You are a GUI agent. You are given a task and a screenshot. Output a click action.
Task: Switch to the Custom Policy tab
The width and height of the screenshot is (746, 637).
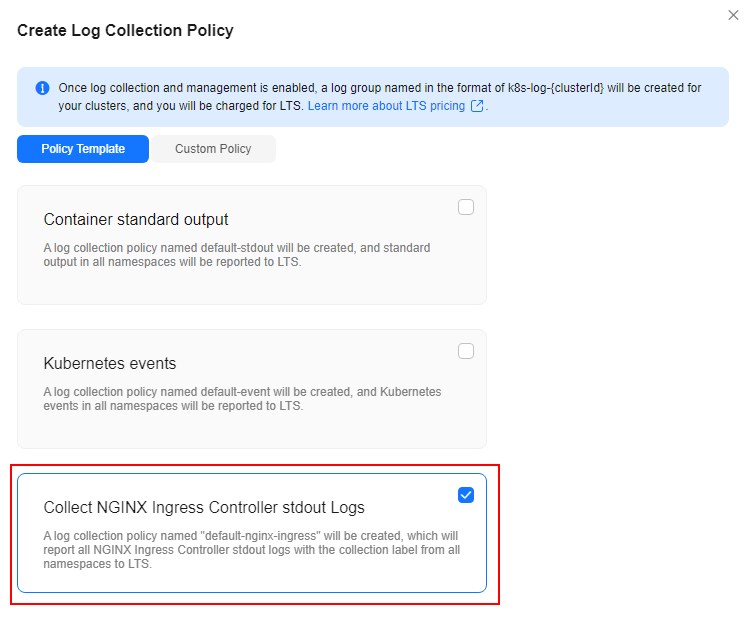pyautogui.click(x=213, y=149)
